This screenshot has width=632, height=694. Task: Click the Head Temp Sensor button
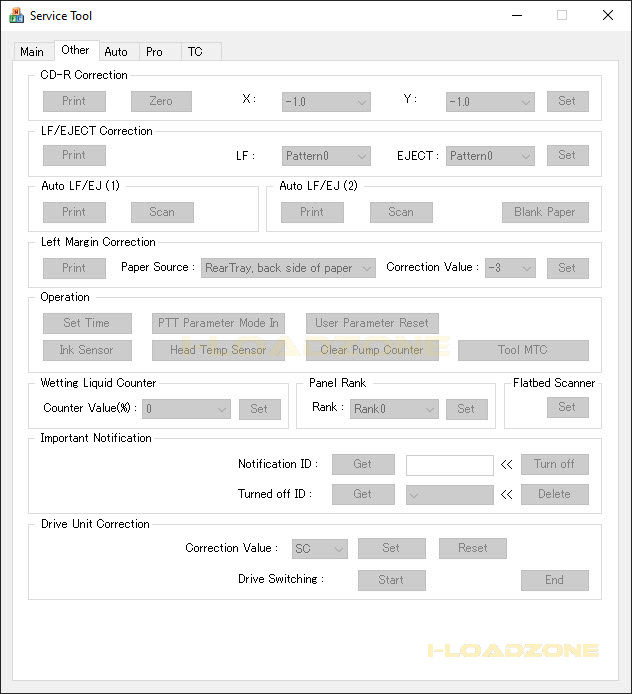[218, 350]
